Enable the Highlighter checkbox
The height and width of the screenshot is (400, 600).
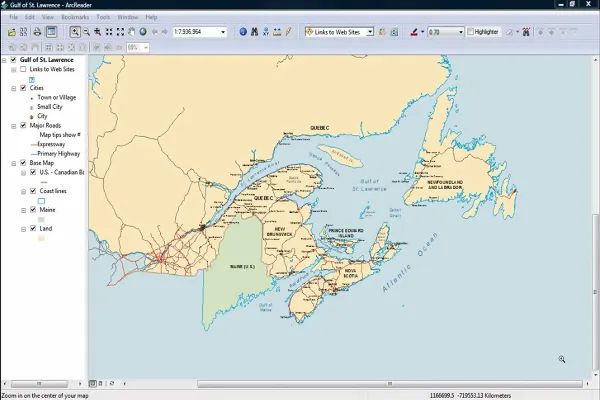tap(471, 32)
